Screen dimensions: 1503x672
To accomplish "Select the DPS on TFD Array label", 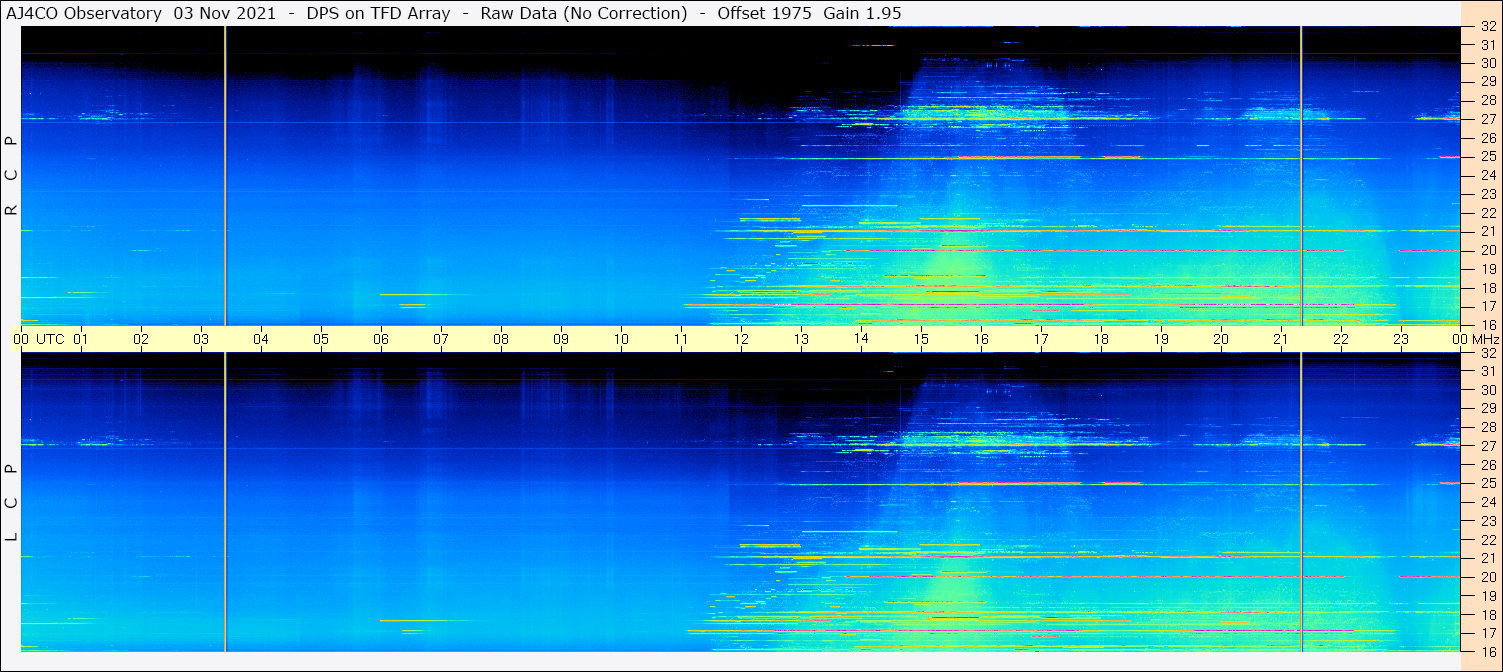I will click(x=378, y=13).
